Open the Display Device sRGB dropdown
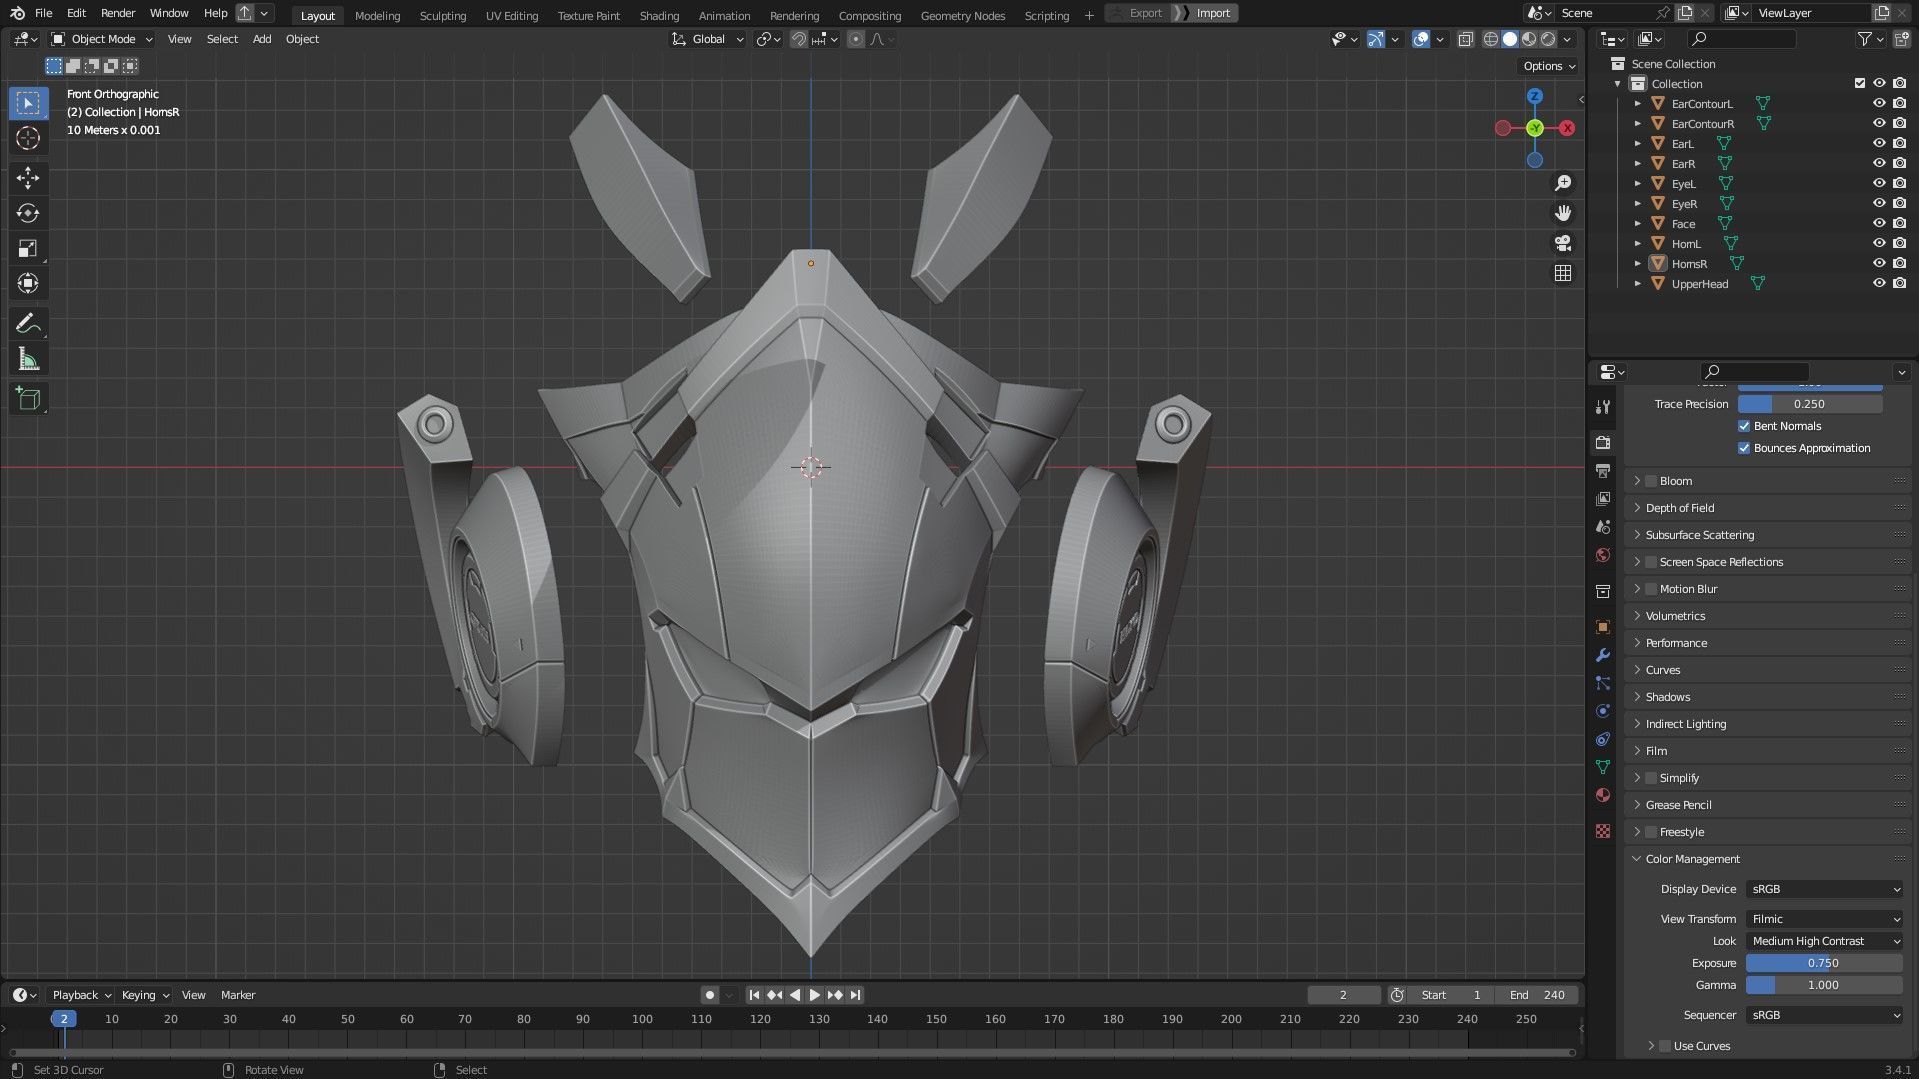The height and width of the screenshot is (1079, 1919). pyautogui.click(x=1825, y=889)
